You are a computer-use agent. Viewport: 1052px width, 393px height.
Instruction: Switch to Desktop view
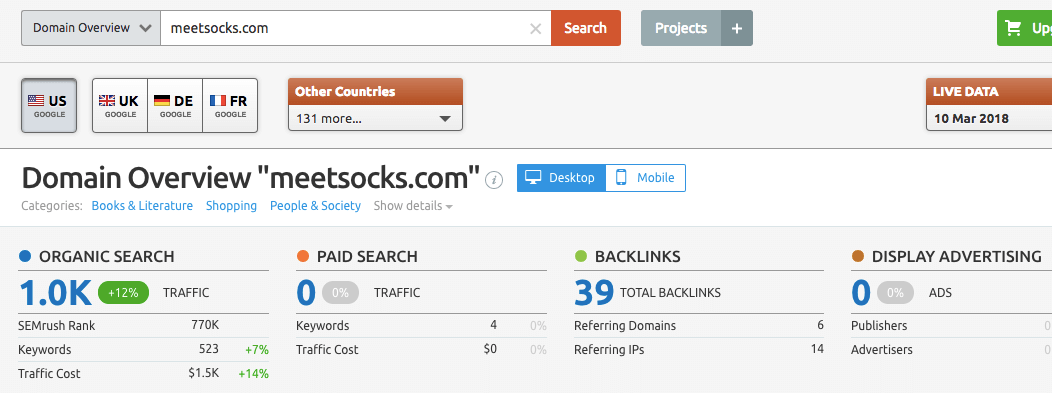[561, 178]
